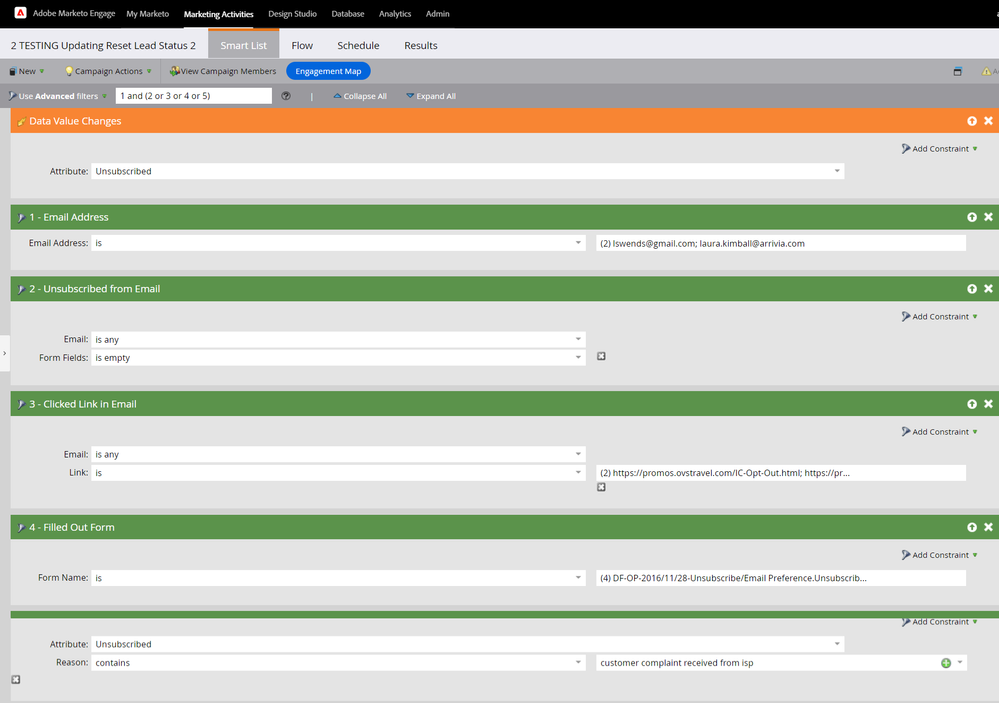Viewport: 999px width, 703px height.
Task: Click the Data Value Changes trigger icon
Action: (x=21, y=121)
